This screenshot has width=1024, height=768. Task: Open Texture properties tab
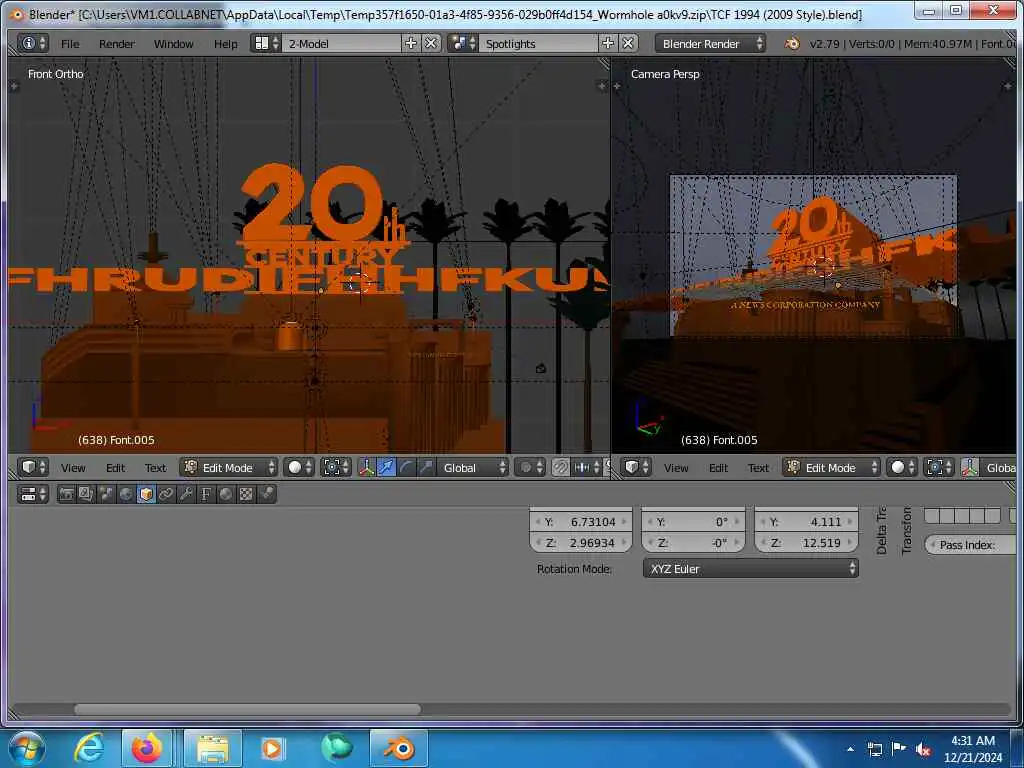tap(246, 494)
